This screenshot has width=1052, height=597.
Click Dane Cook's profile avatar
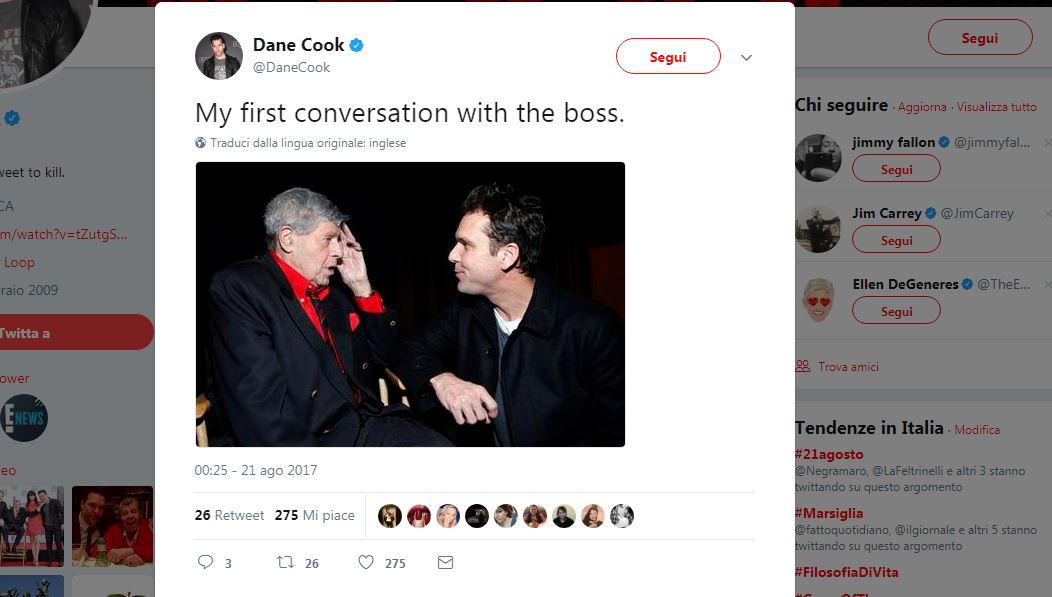[x=219, y=56]
